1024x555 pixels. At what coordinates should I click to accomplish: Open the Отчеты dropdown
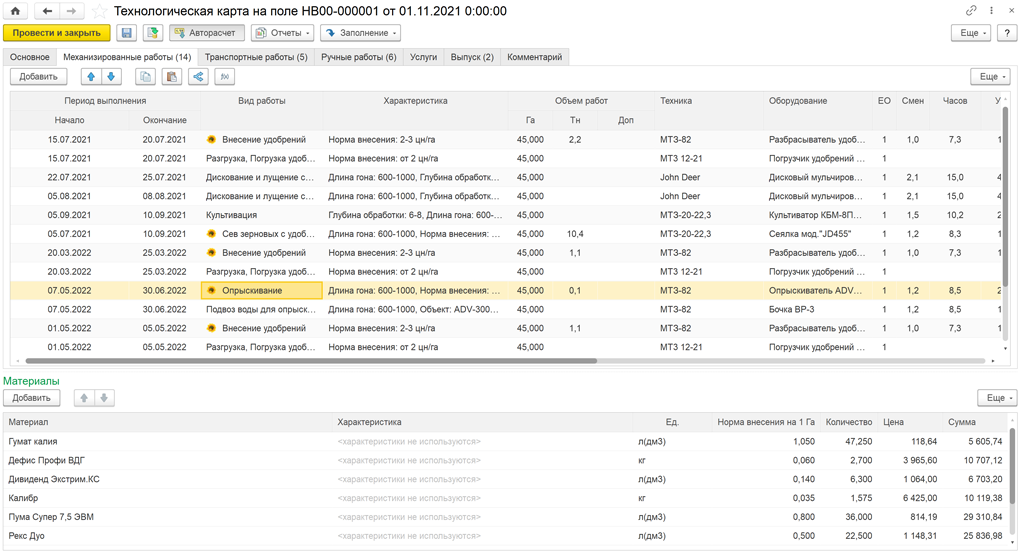[283, 33]
